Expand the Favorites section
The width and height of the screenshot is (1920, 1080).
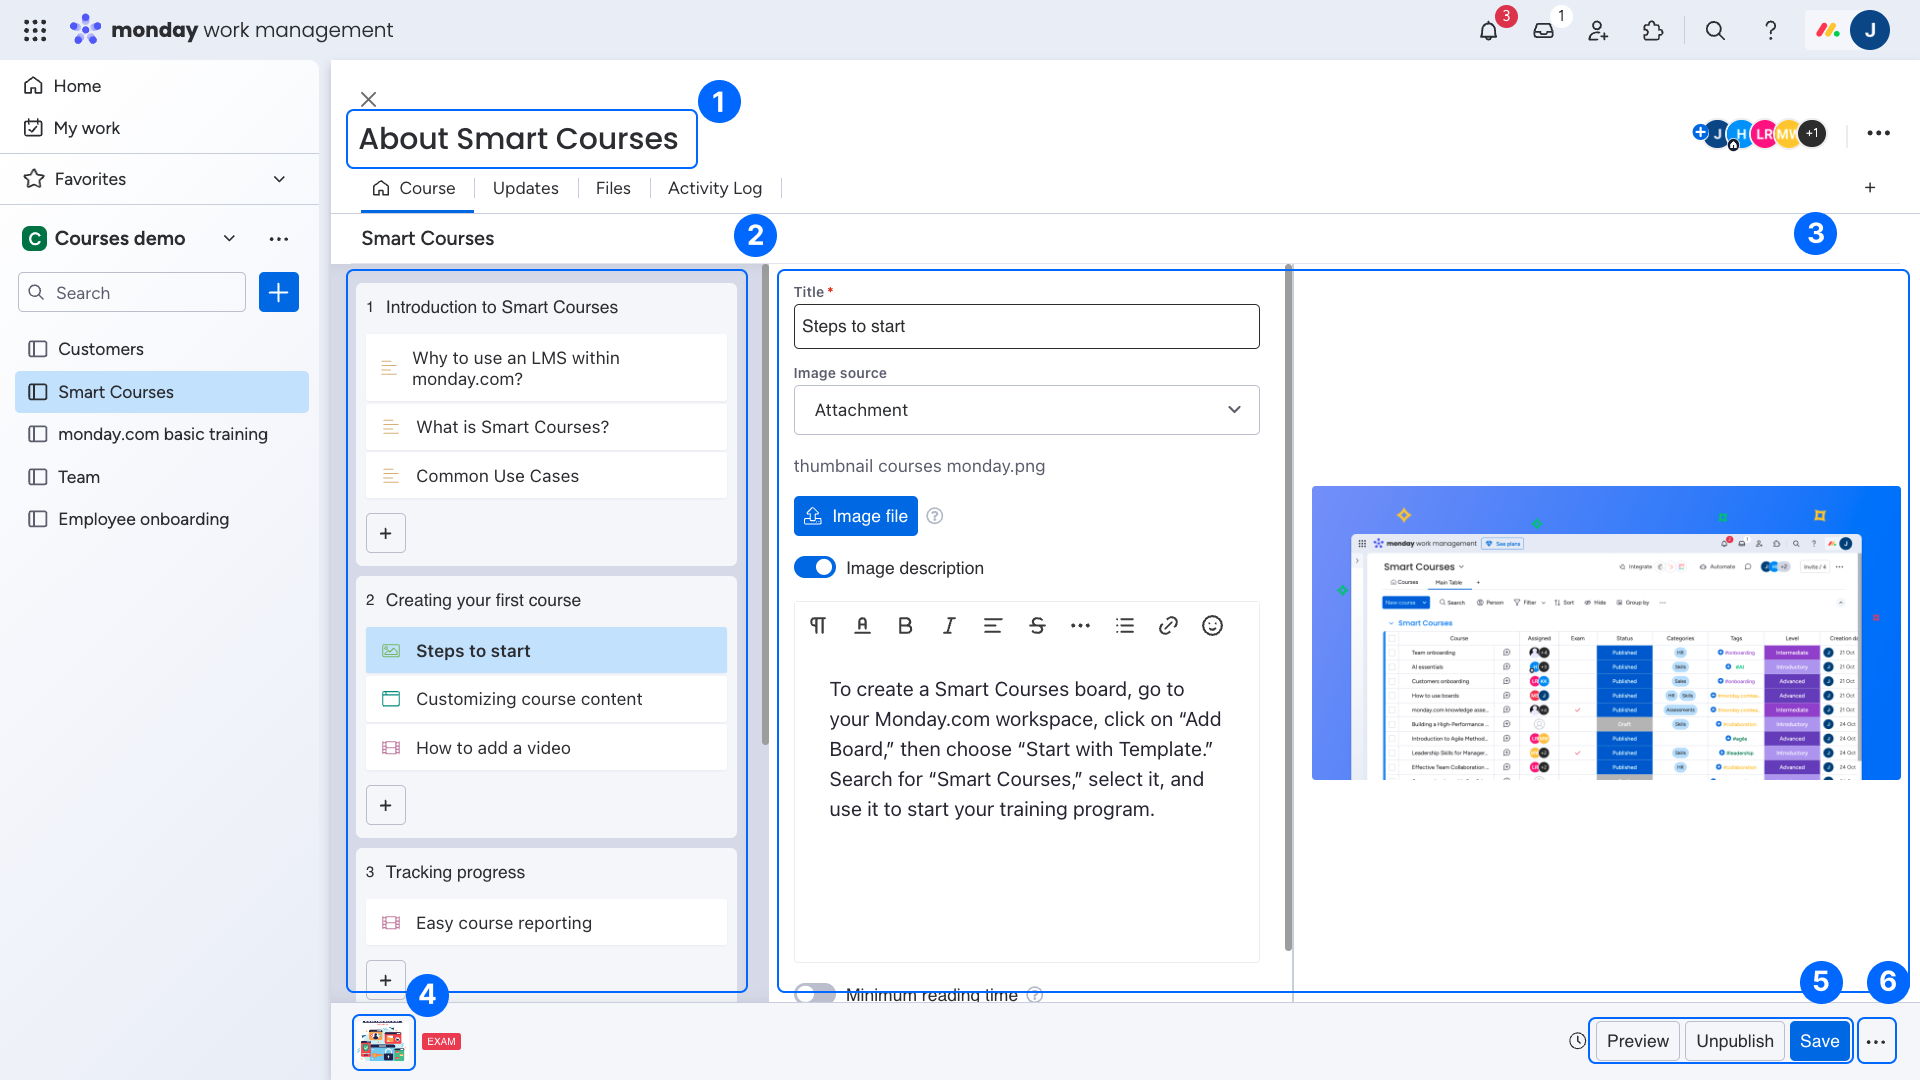[279, 179]
